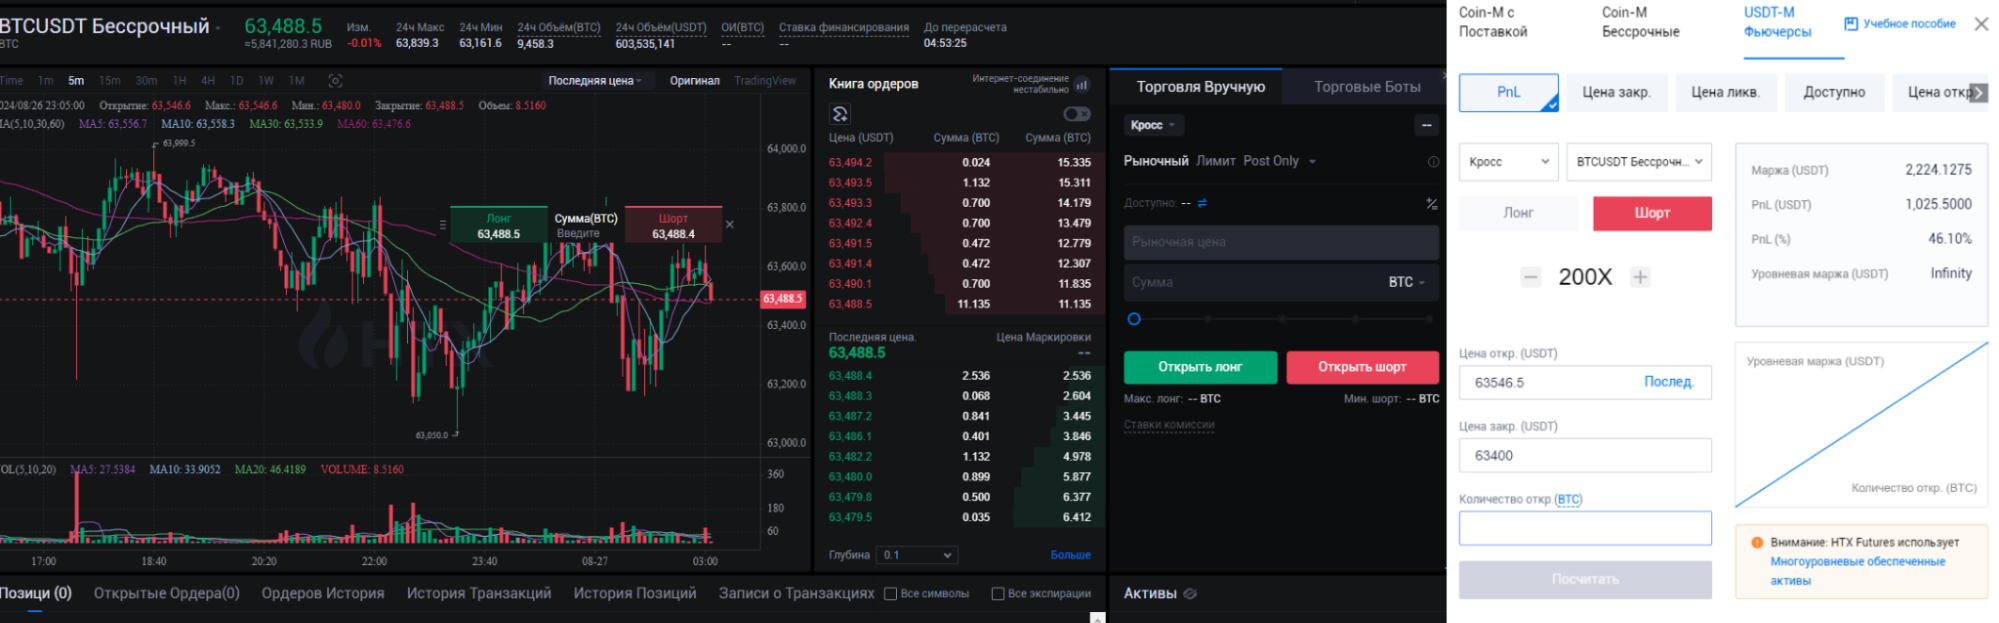
Task: Enable the Все экспирации checkbox
Action: click(997, 594)
